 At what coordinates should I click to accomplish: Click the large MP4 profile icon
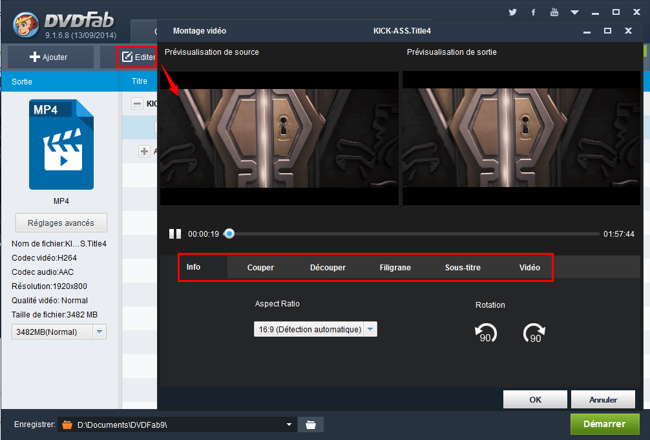61,144
